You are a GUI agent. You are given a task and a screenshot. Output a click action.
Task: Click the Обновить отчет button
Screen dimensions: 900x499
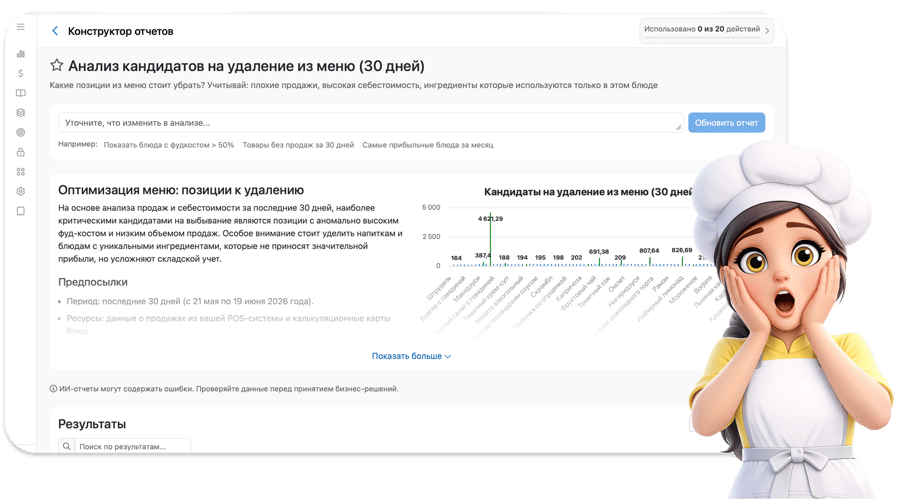pos(726,122)
